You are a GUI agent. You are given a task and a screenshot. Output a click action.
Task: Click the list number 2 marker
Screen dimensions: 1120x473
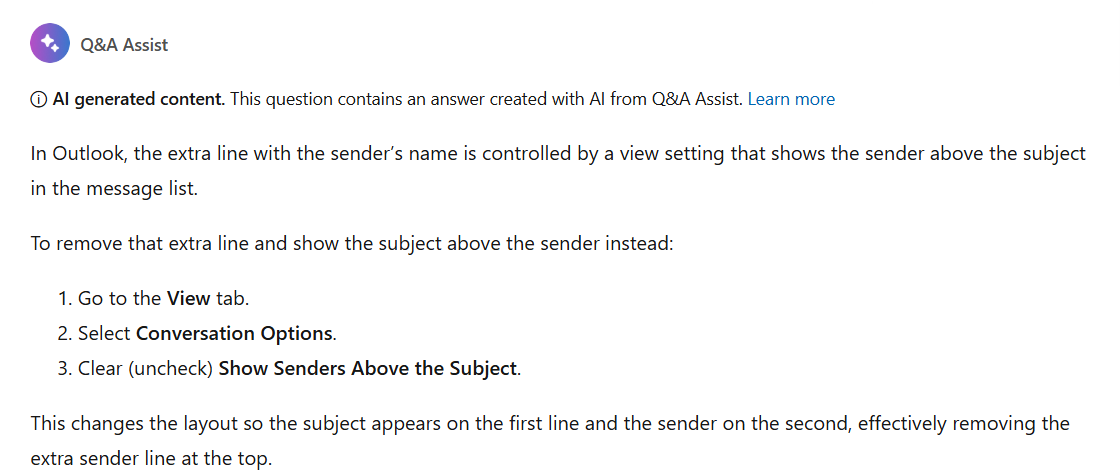pos(65,334)
